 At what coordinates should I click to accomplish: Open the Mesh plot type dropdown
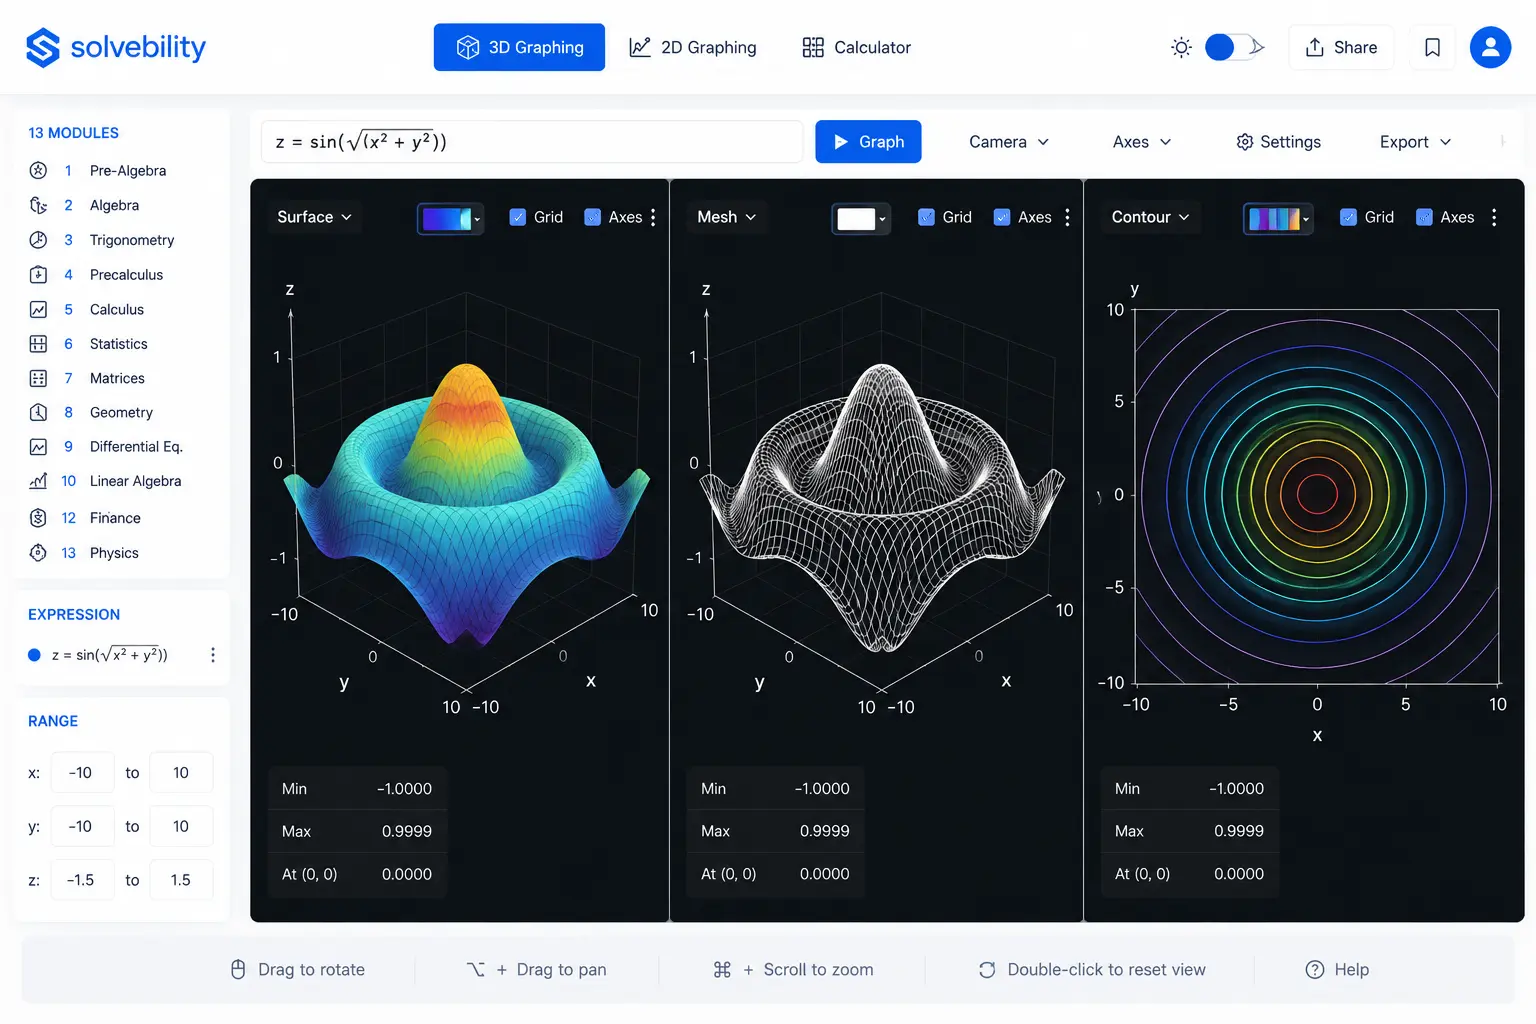tap(727, 217)
